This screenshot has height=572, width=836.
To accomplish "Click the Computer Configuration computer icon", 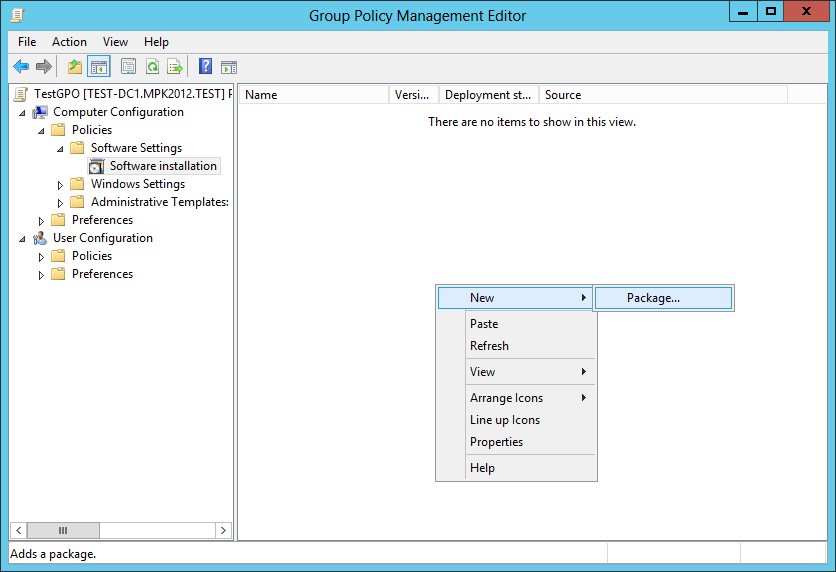I will [39, 112].
